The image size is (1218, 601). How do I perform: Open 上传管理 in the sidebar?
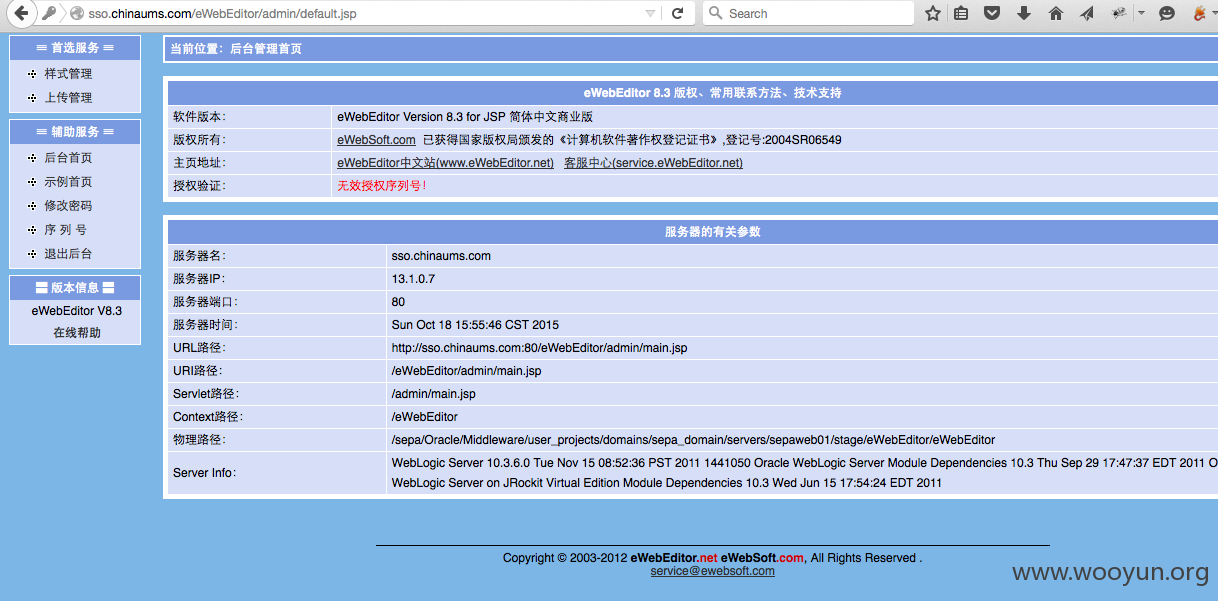point(68,98)
